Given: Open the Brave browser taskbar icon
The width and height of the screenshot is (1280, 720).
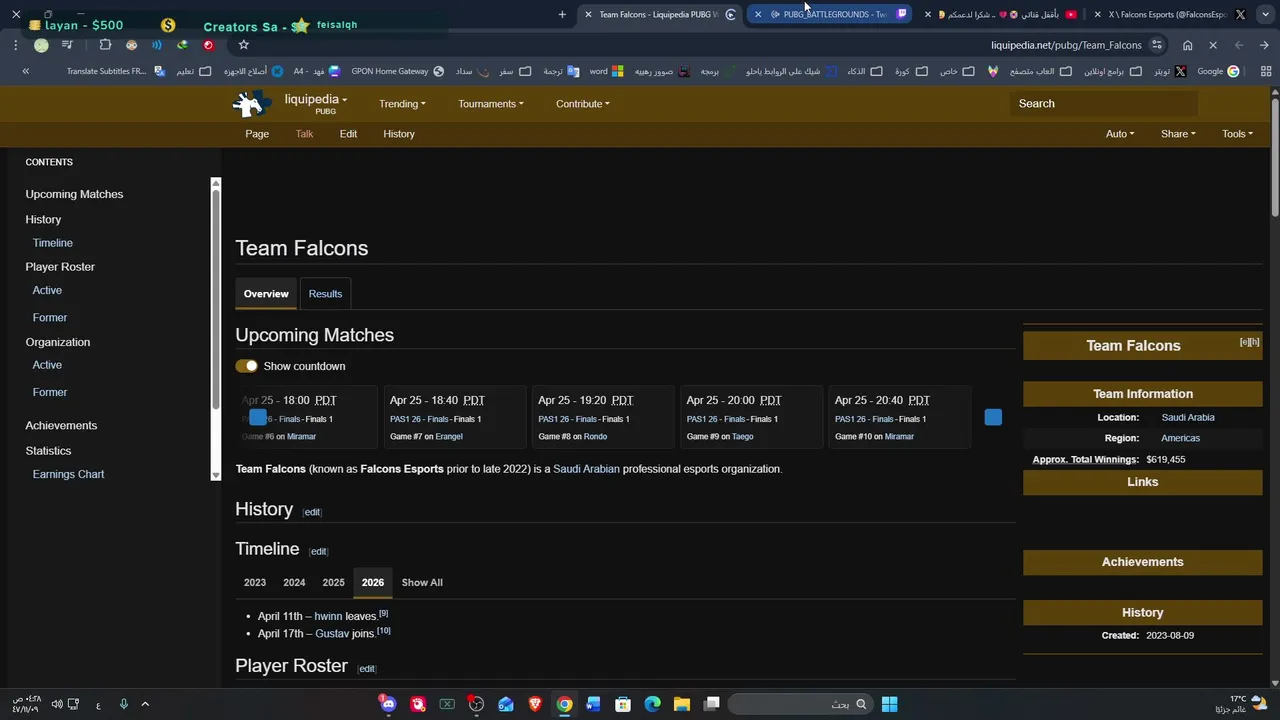Looking at the screenshot, I should point(535,704).
